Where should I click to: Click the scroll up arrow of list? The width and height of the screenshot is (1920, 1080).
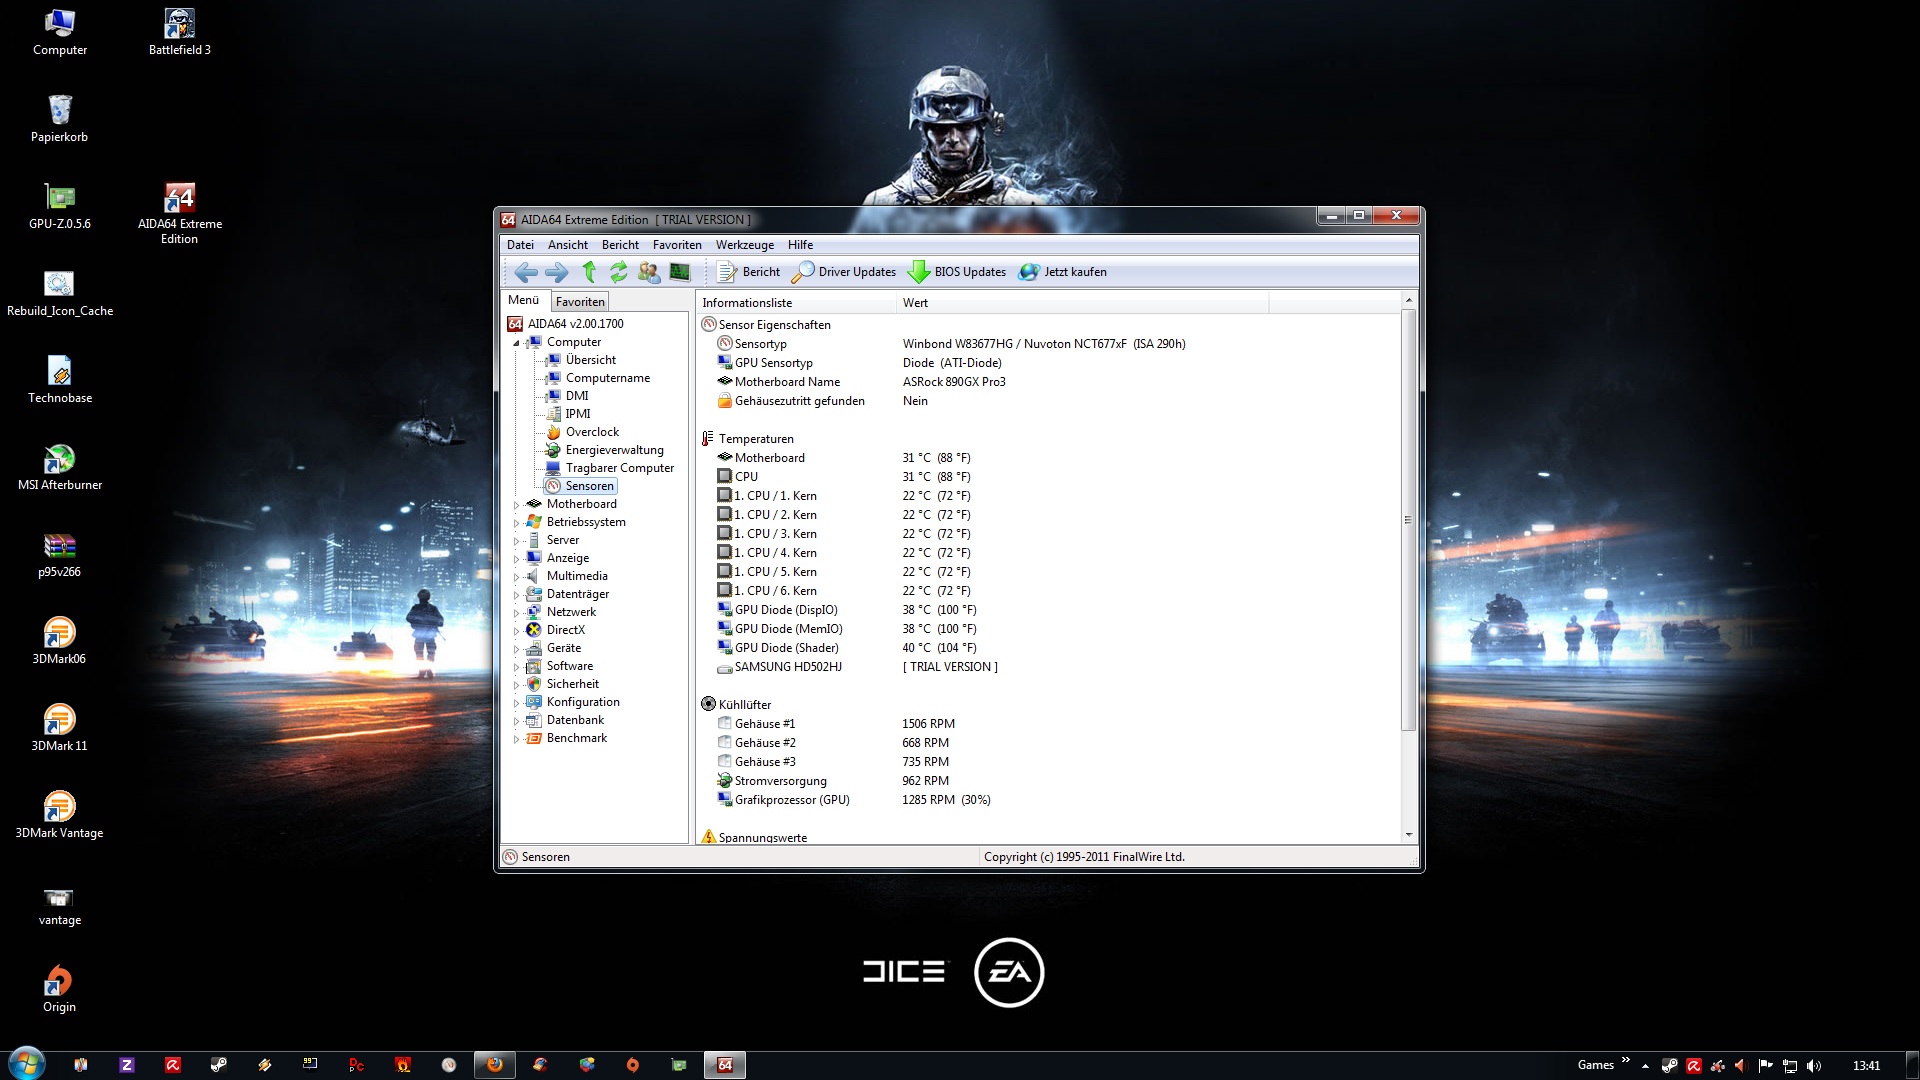tap(1408, 301)
